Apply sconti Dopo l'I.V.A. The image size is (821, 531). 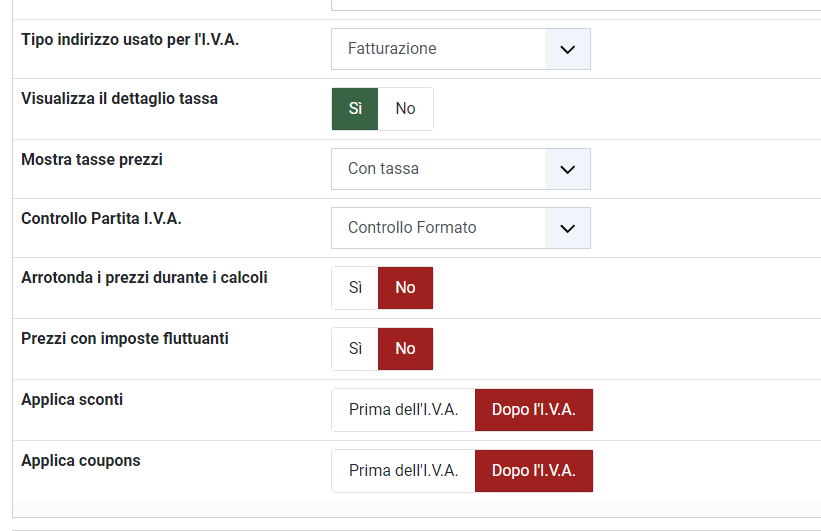click(533, 410)
